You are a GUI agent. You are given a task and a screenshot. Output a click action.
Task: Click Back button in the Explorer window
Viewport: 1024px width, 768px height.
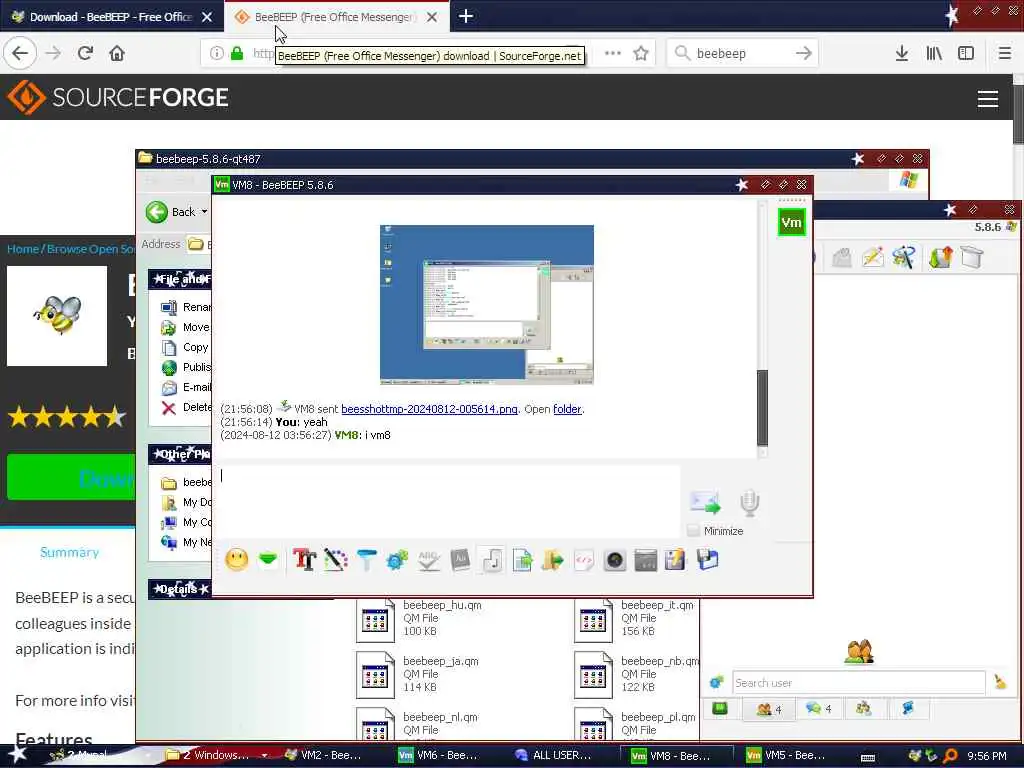click(x=171, y=212)
